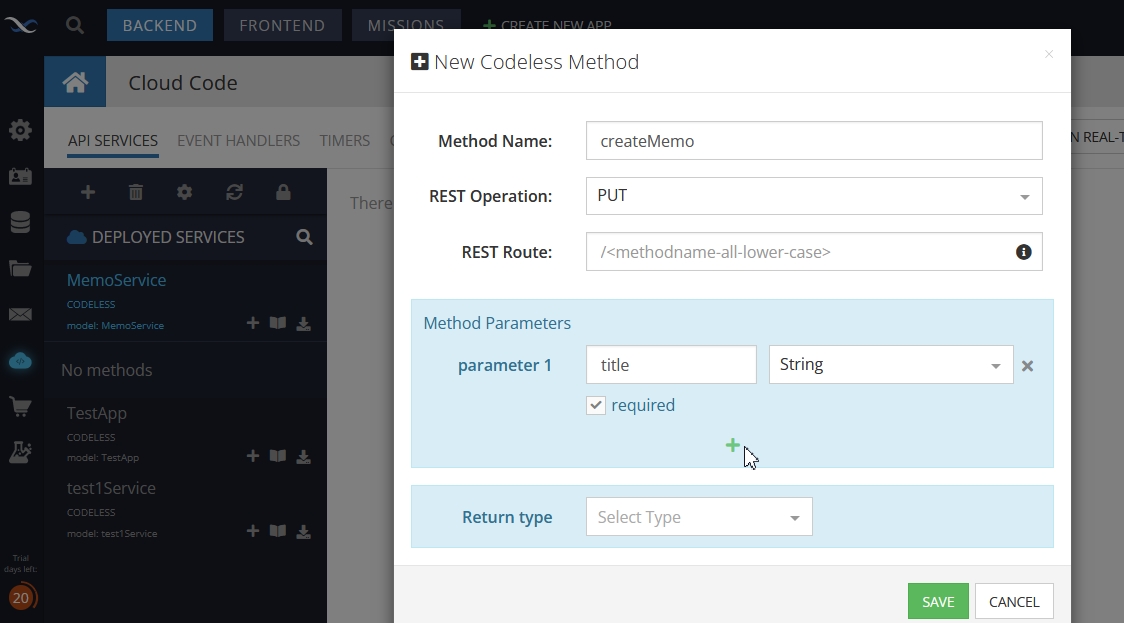The image size is (1124, 623).
Task: Download MemoService with download icon
Action: [303, 324]
